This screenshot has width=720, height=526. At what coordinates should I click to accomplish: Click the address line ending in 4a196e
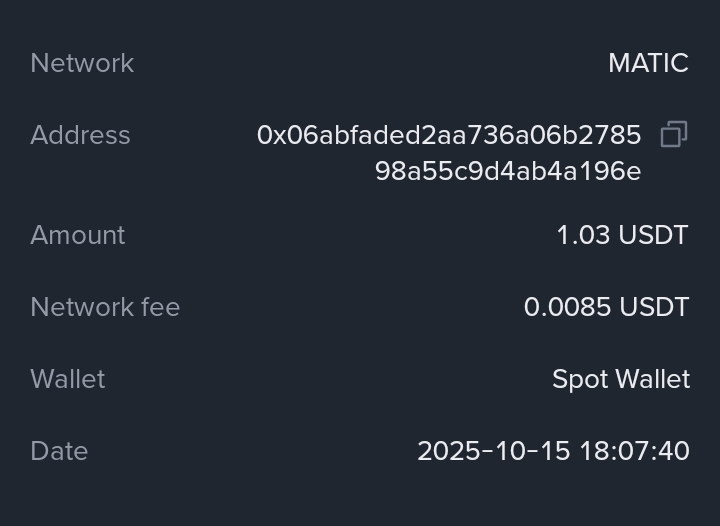click(x=508, y=171)
